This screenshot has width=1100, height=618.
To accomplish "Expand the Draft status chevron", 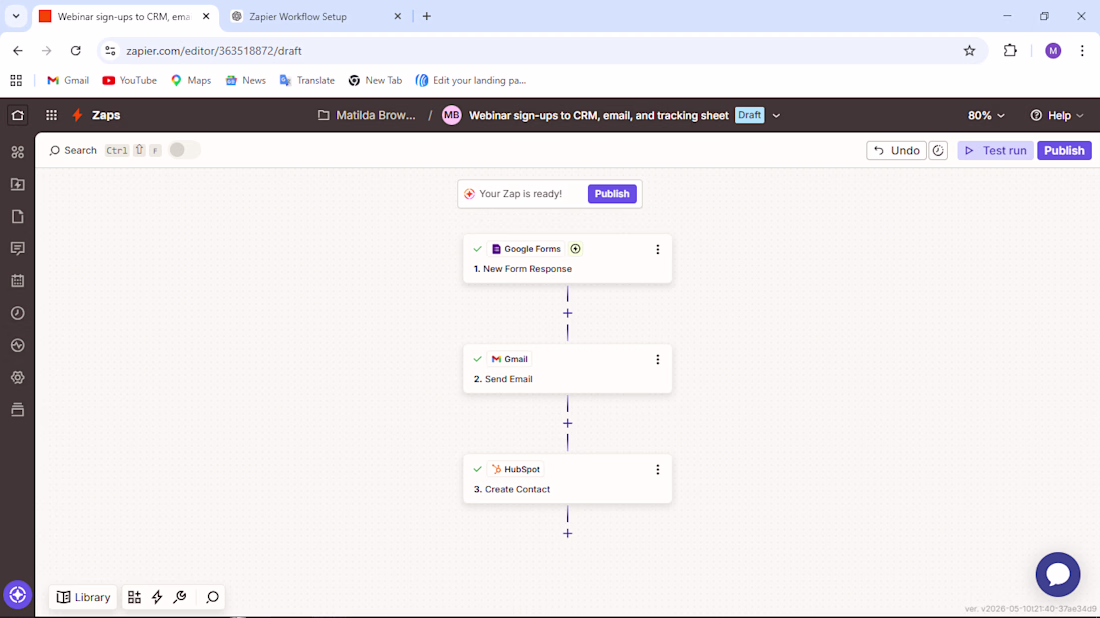I will [x=776, y=115].
